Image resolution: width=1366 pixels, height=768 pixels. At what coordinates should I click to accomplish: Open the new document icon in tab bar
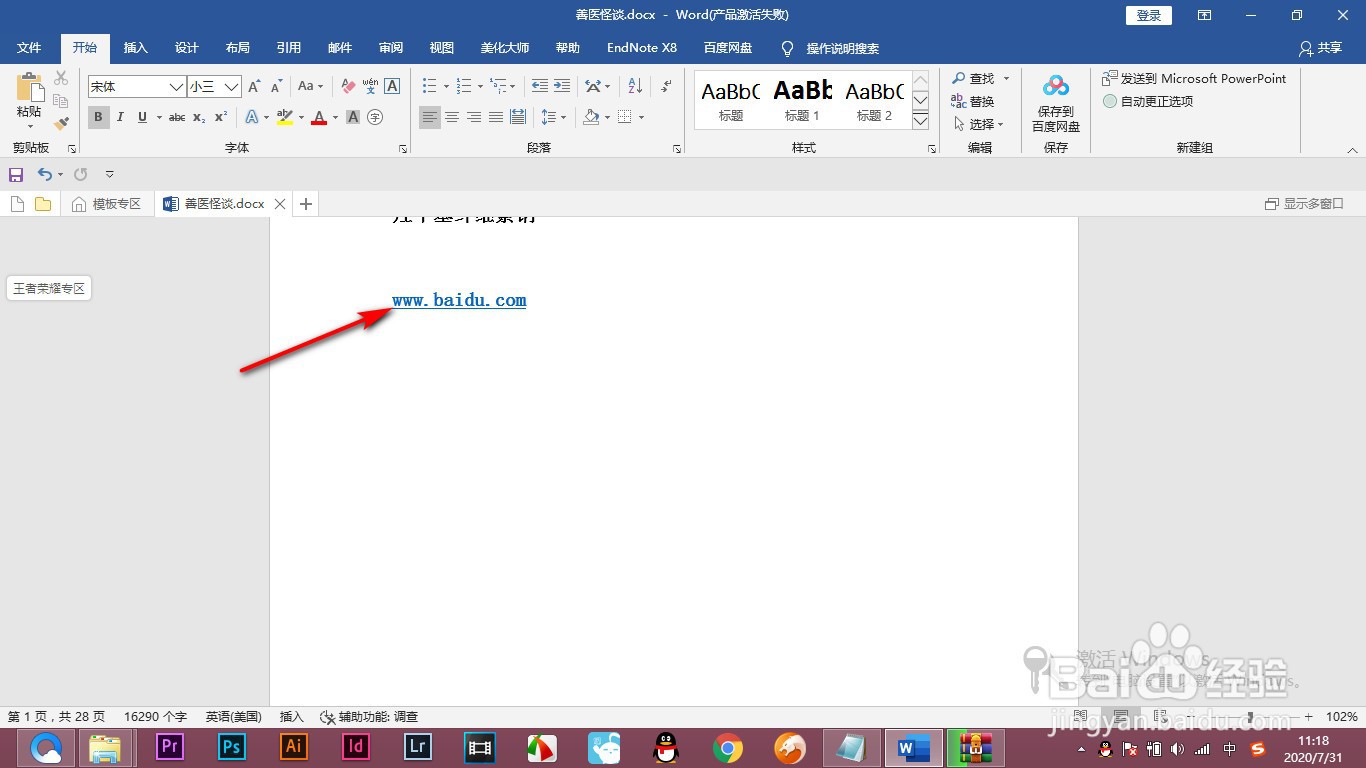(x=17, y=204)
